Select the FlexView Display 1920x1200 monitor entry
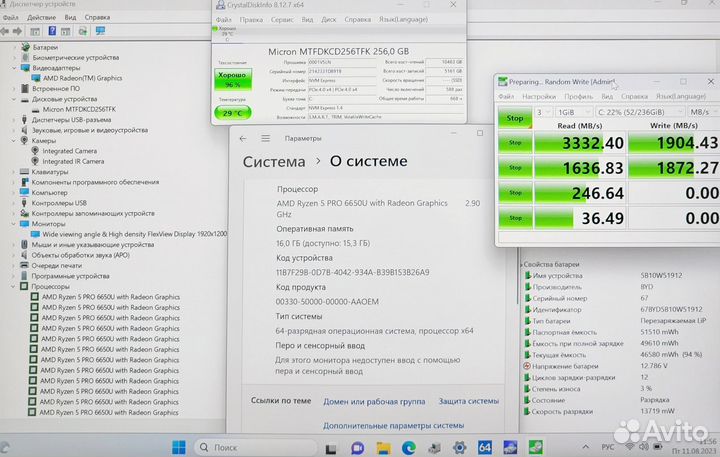The width and height of the screenshot is (720, 457). 135,234
